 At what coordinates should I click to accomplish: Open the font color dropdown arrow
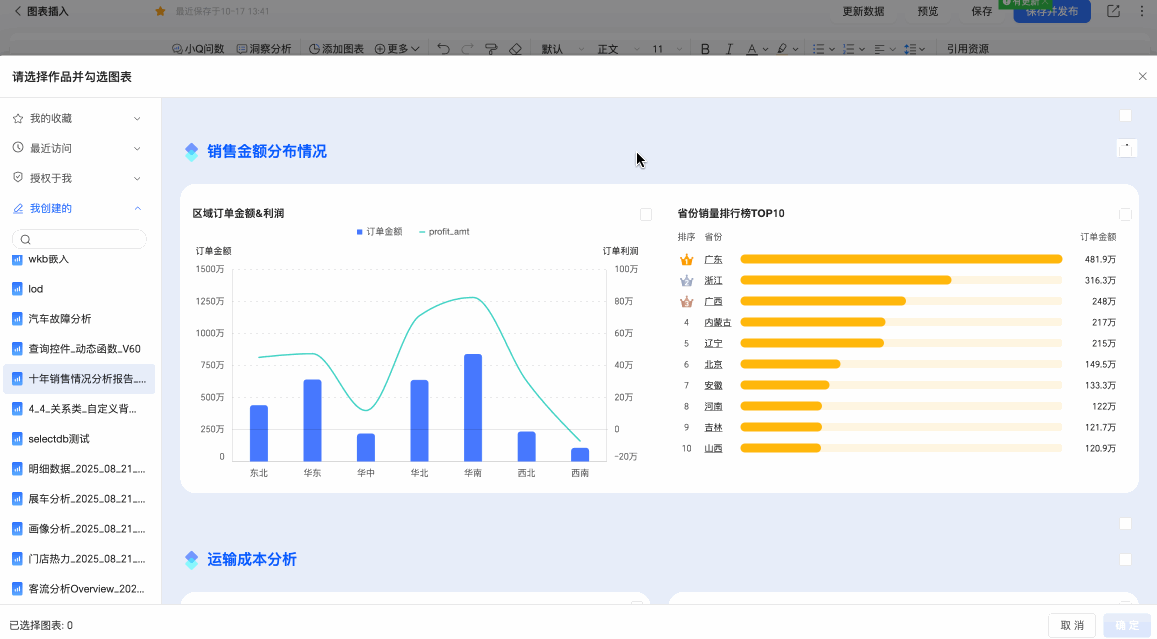(x=765, y=49)
